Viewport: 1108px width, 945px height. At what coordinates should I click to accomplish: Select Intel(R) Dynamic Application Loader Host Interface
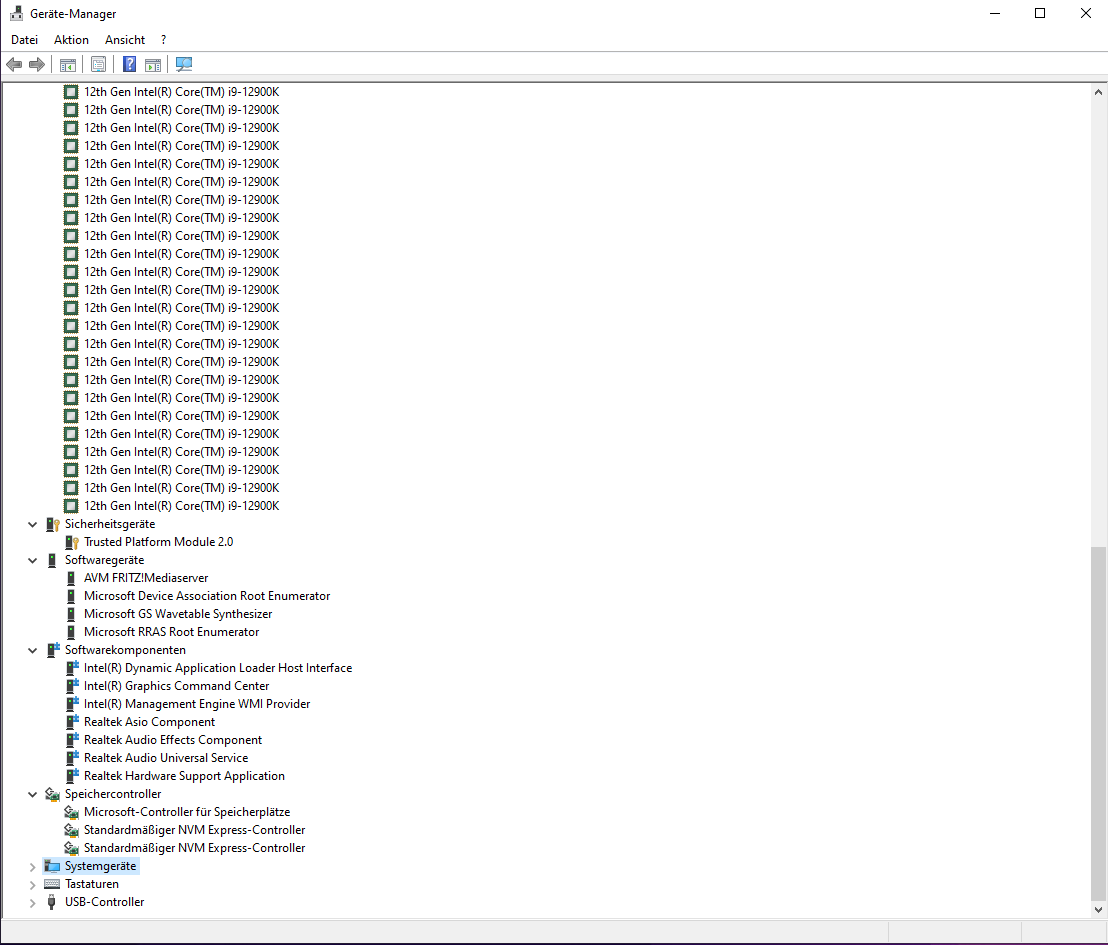218,669
